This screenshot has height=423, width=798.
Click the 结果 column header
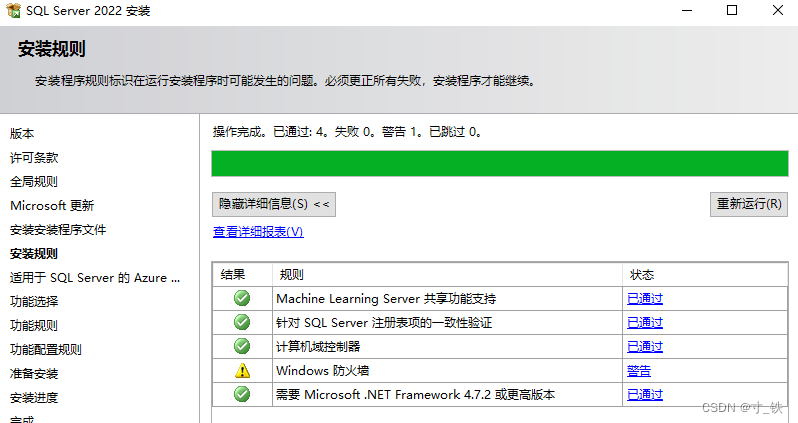pyautogui.click(x=243, y=275)
